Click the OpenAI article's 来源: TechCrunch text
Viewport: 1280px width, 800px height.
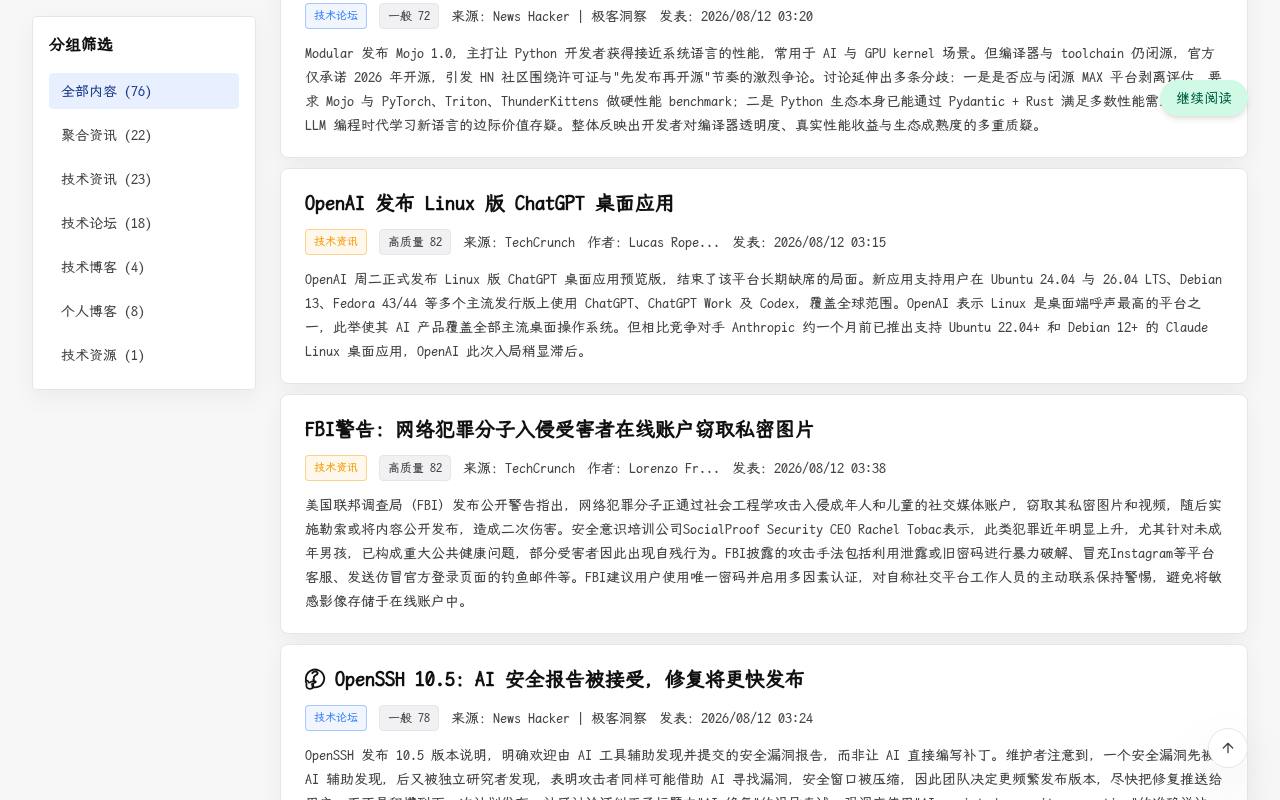[519, 242]
